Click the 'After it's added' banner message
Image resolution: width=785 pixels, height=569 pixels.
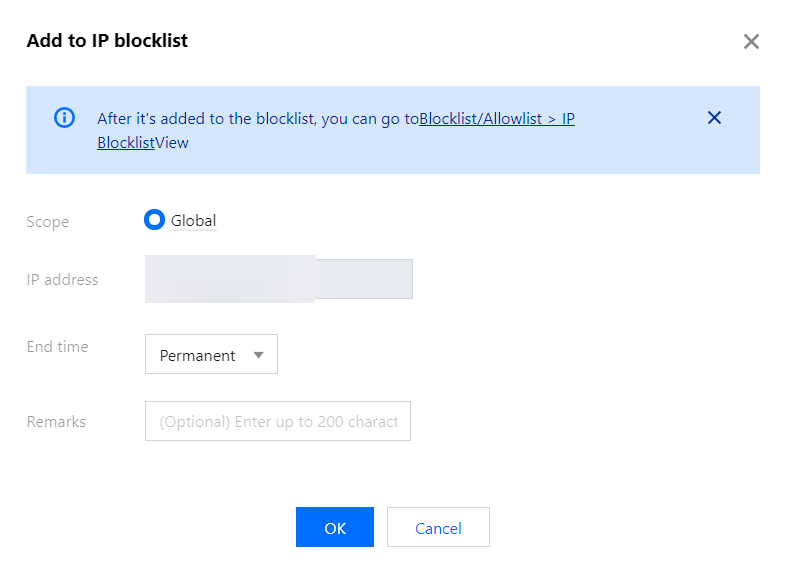(x=257, y=119)
